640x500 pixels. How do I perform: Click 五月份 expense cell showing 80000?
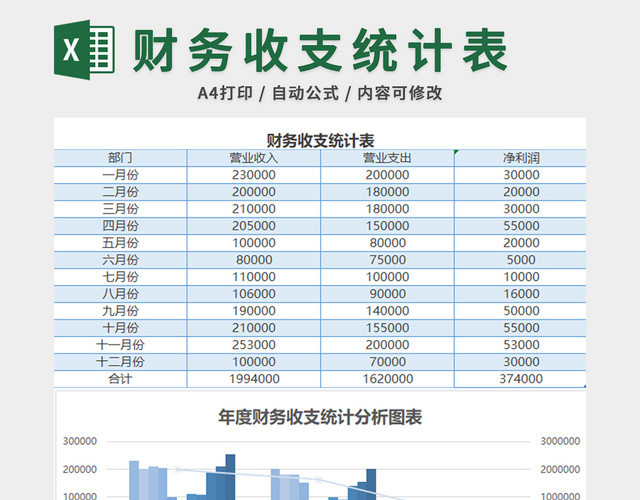pos(387,243)
